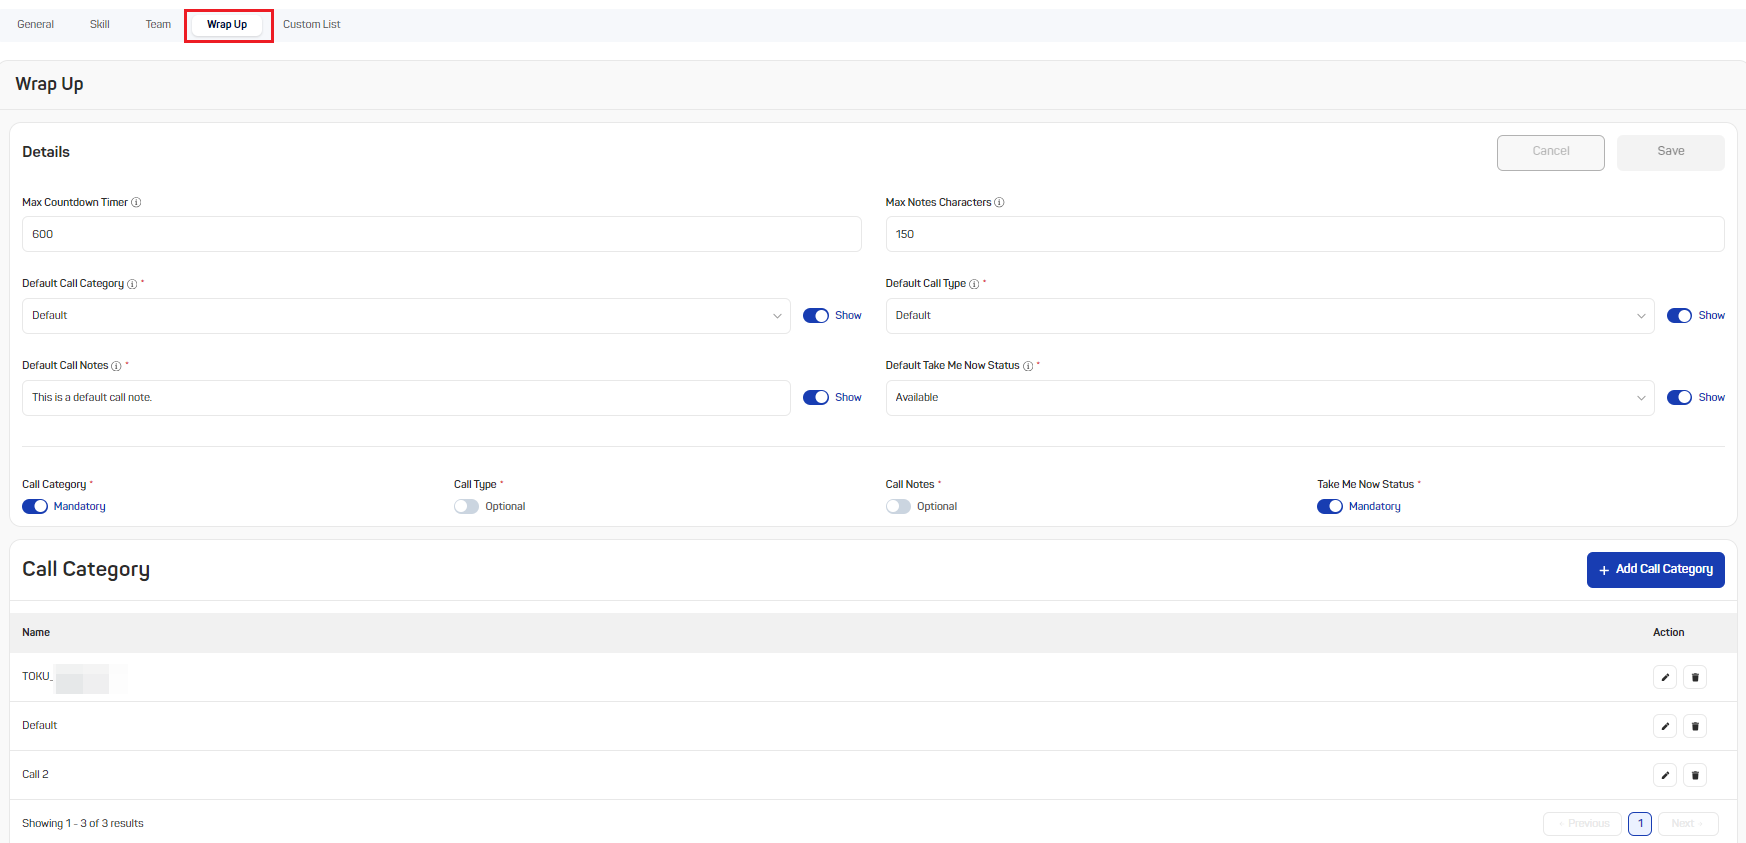The height and width of the screenshot is (843, 1746).
Task: Edit the Default call category row
Action: [x=1665, y=726]
